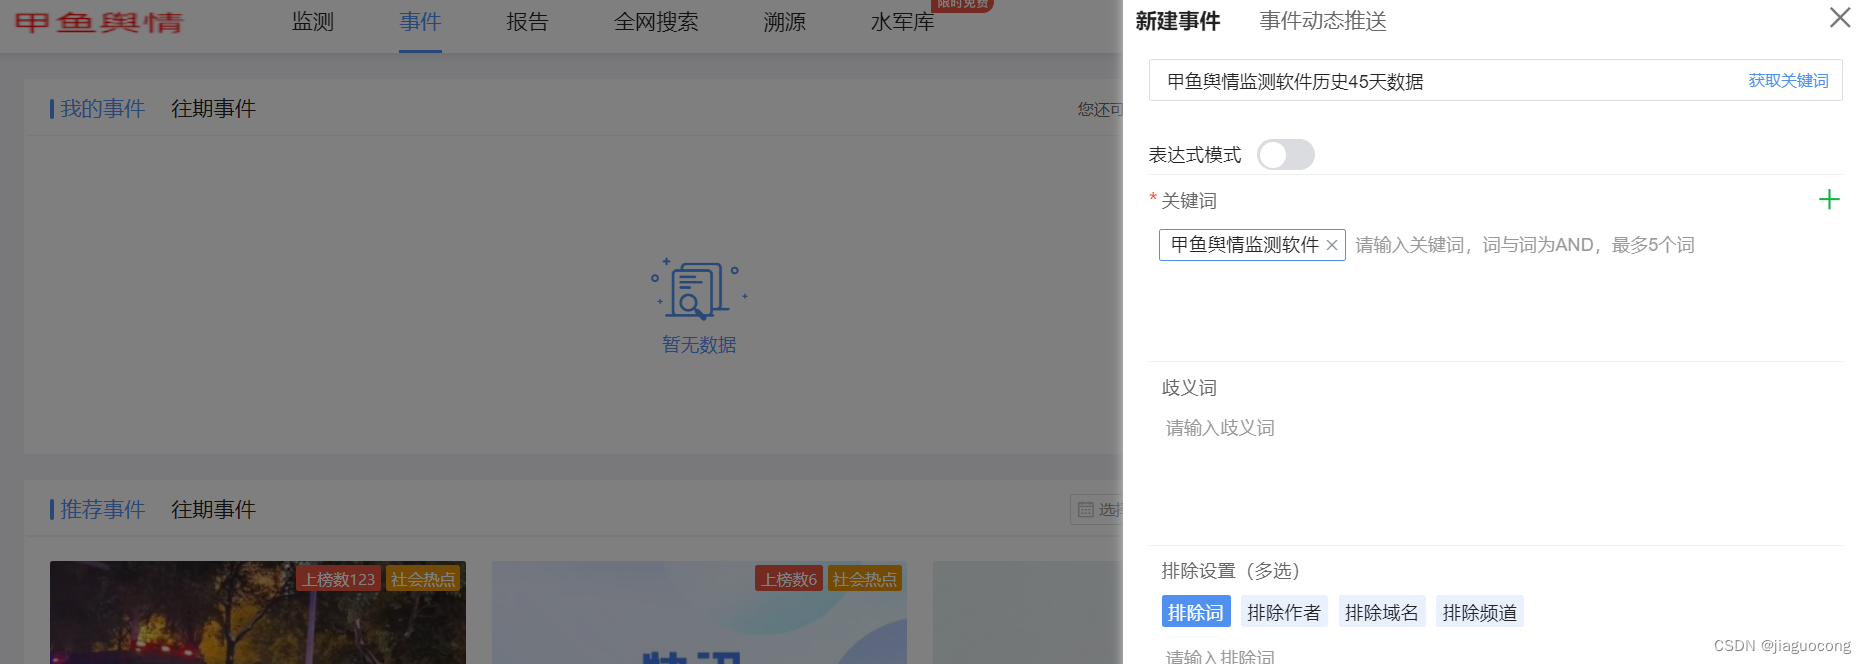
Task: Switch to the 新建事件 tab
Action: 1178,21
